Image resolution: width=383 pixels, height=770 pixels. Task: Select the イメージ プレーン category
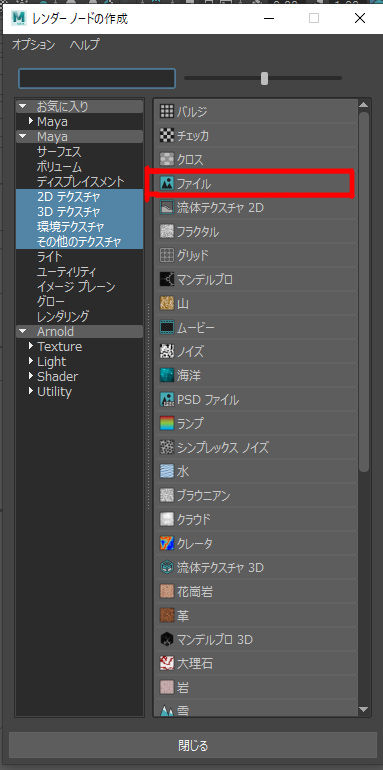coord(76,286)
